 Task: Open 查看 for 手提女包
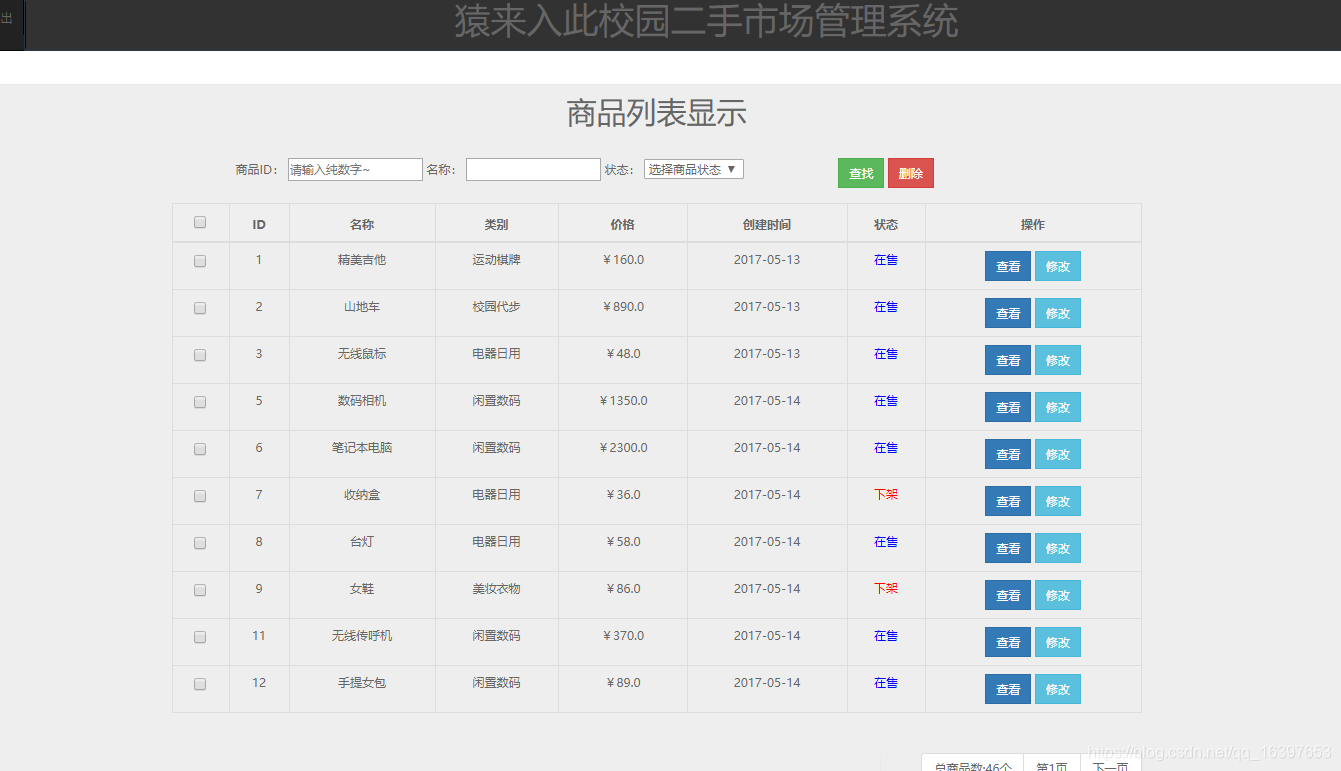point(1008,689)
